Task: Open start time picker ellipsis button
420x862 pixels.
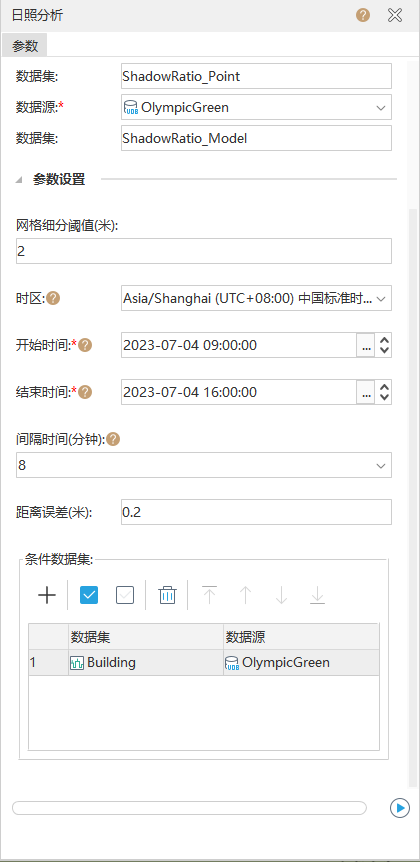Action: [366, 346]
